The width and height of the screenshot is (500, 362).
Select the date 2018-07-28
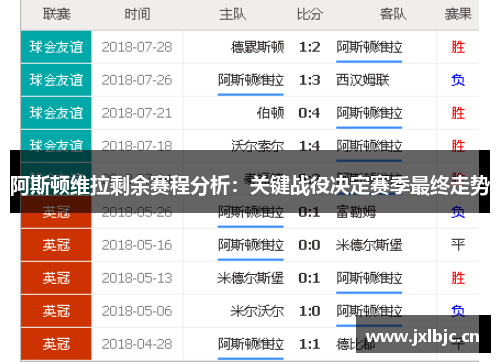click(x=137, y=47)
